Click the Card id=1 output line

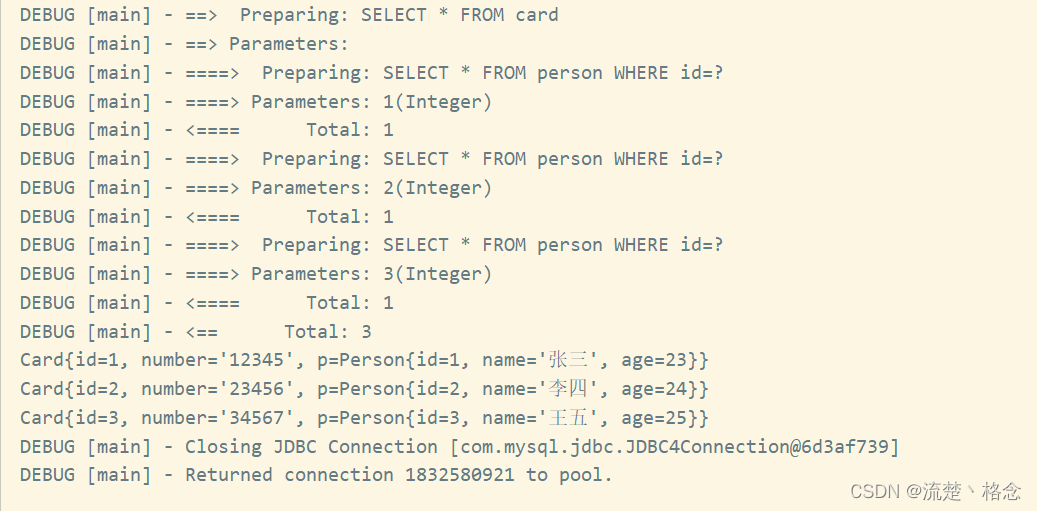(x=364, y=360)
